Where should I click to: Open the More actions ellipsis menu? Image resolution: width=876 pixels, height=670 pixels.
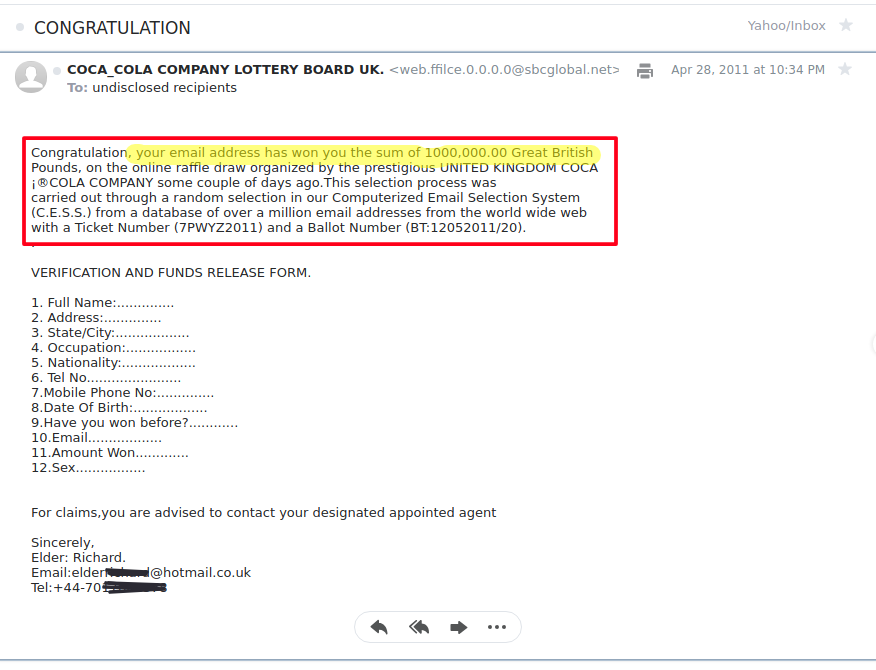497,627
